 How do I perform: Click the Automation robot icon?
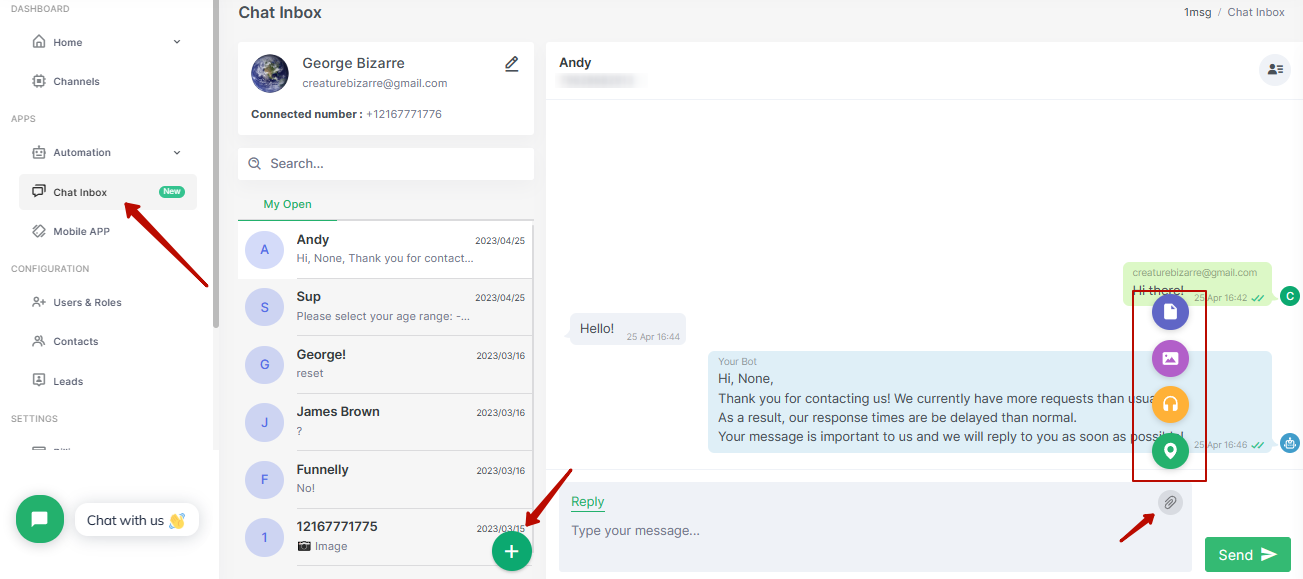point(39,153)
